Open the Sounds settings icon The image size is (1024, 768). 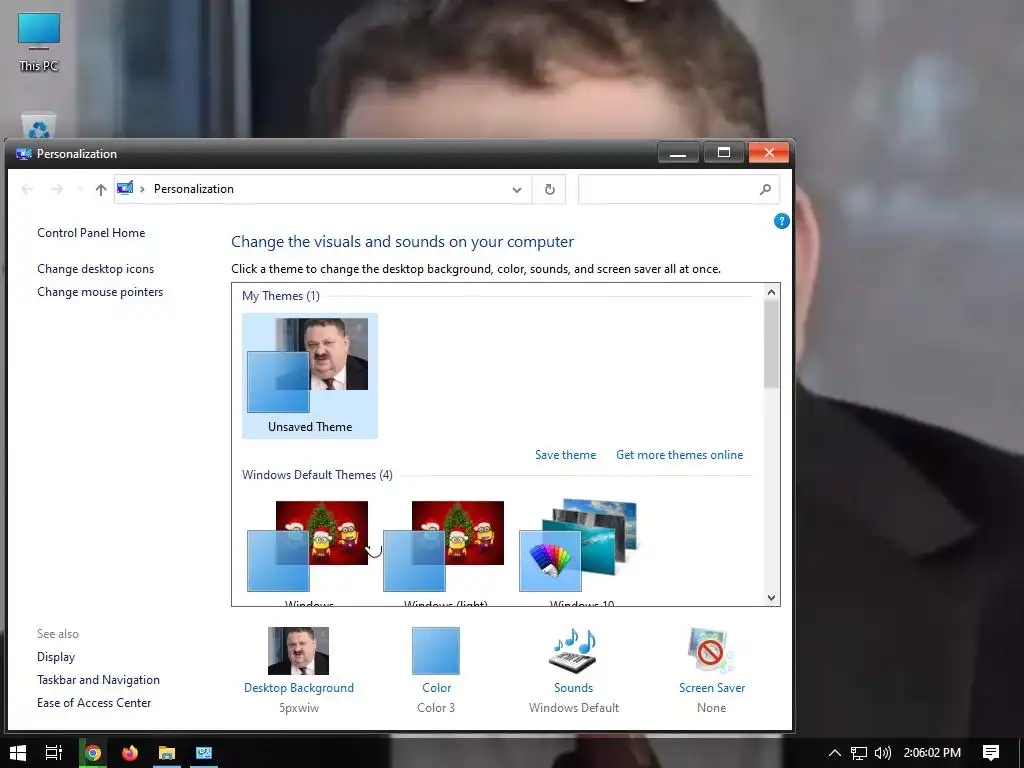pos(573,650)
